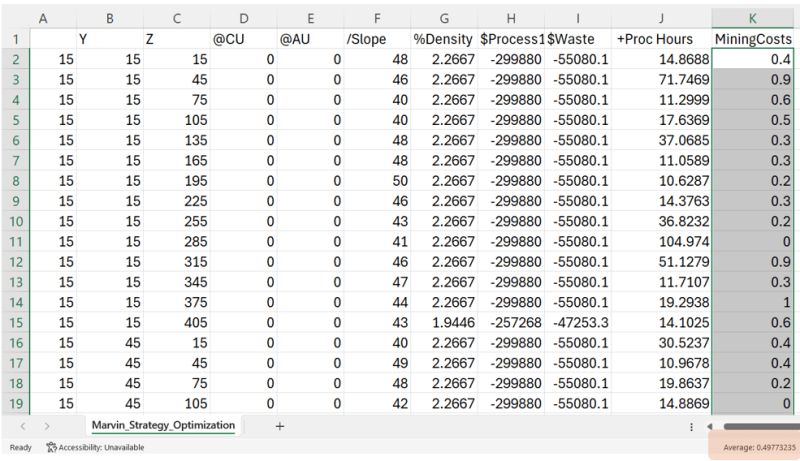
Task: Click cell with value 36.8232
Action: pyautogui.click(x=661, y=222)
